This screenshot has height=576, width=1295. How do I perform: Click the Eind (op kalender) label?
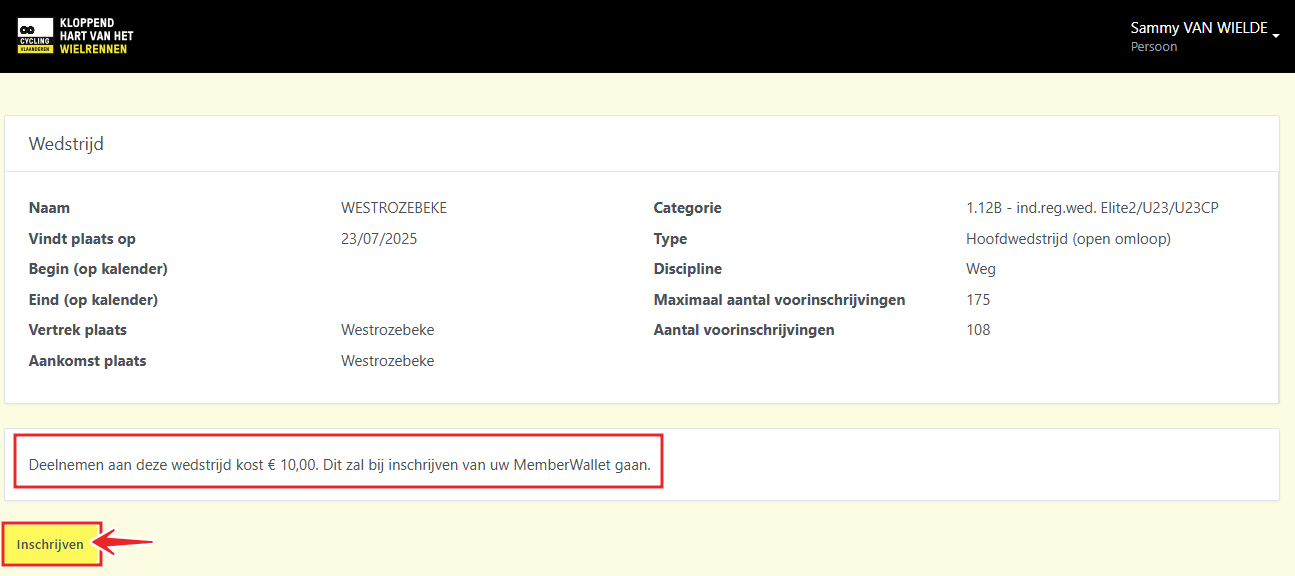pos(94,300)
